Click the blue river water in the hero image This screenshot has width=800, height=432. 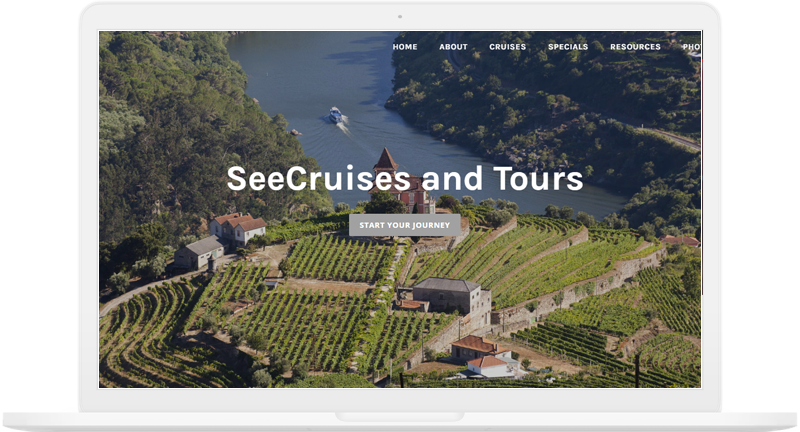306,77
